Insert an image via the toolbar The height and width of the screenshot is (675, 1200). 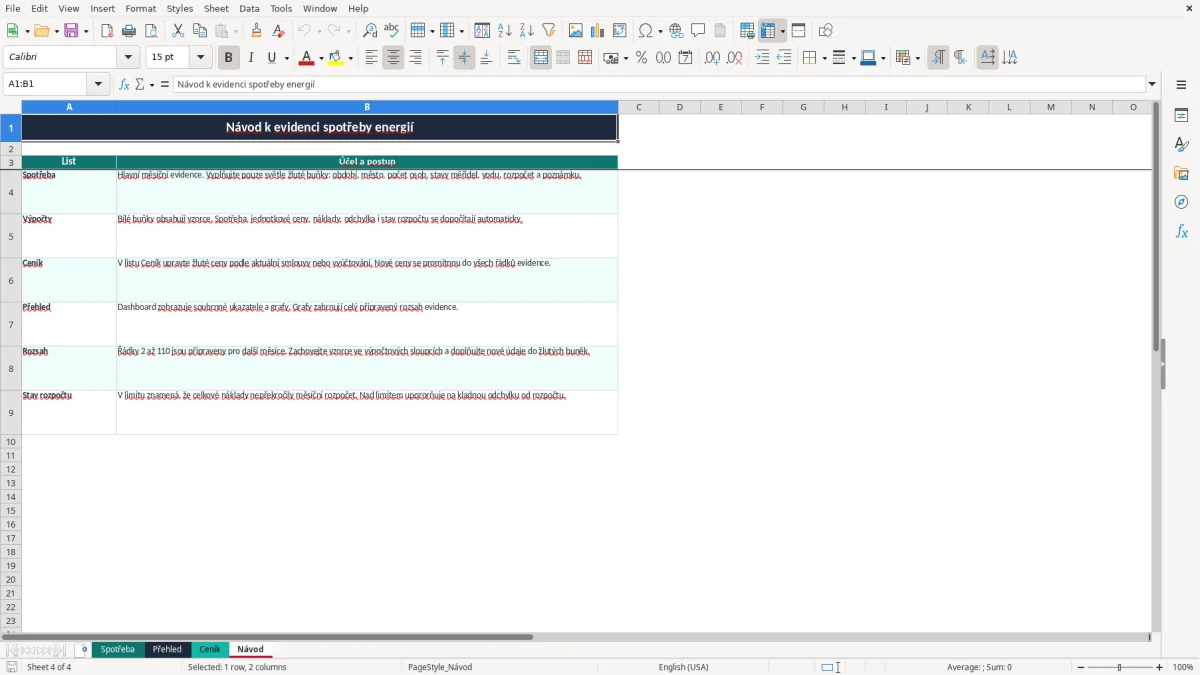click(576, 31)
